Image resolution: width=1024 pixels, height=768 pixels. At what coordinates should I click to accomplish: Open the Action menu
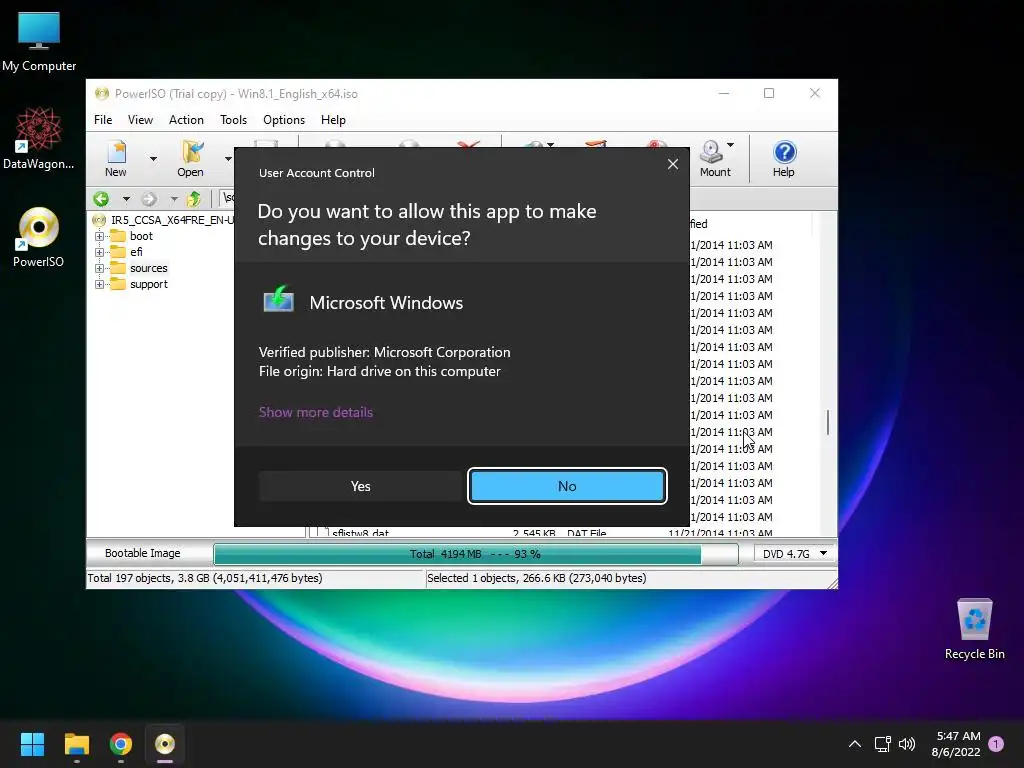(186, 120)
